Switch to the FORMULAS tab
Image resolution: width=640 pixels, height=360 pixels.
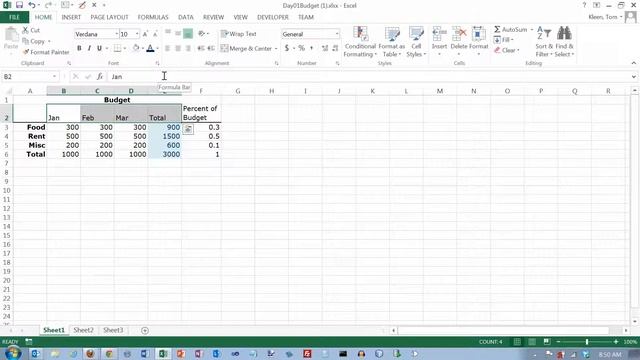[x=153, y=17]
